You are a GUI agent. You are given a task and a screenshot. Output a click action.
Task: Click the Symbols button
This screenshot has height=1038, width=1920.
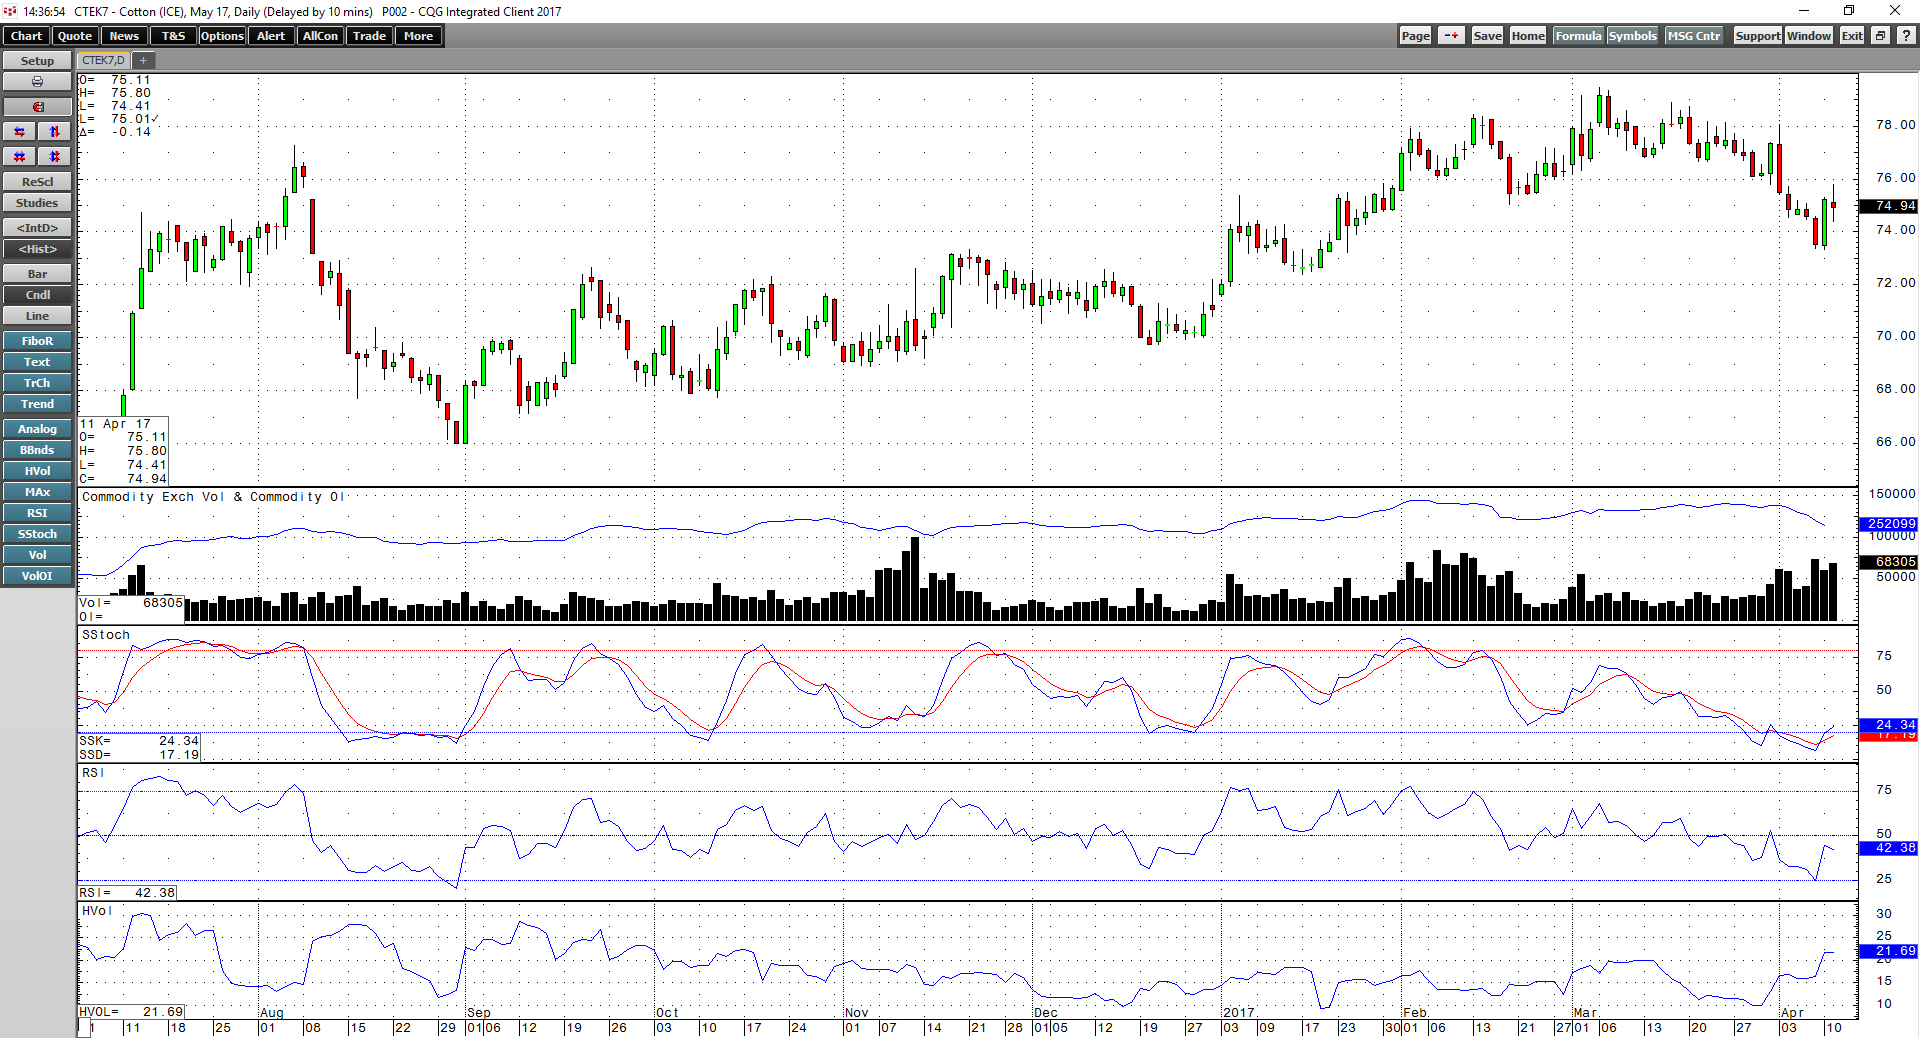tap(1632, 35)
